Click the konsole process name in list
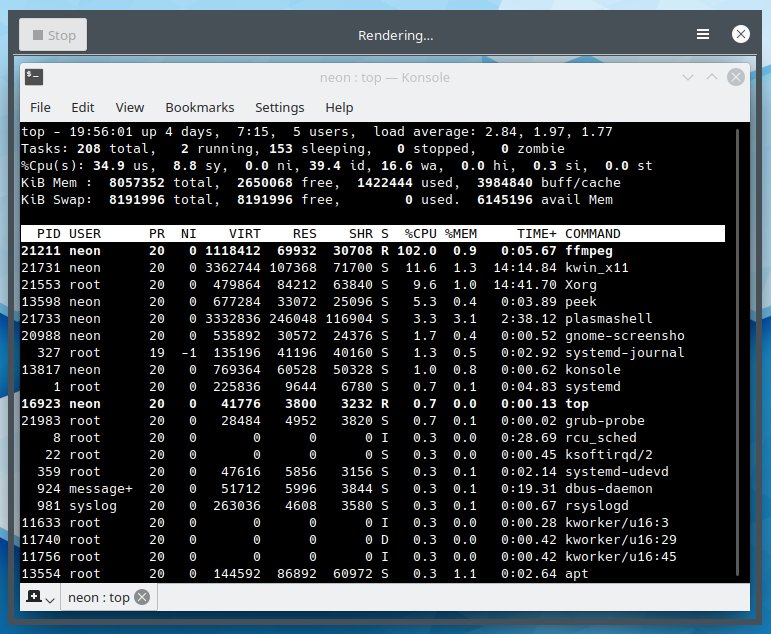Screen dimensions: 771x634 (x=593, y=370)
